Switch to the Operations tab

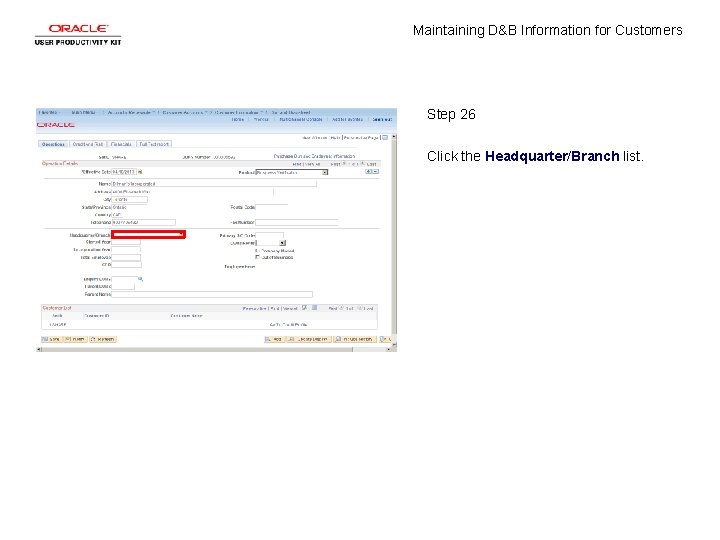(x=53, y=144)
